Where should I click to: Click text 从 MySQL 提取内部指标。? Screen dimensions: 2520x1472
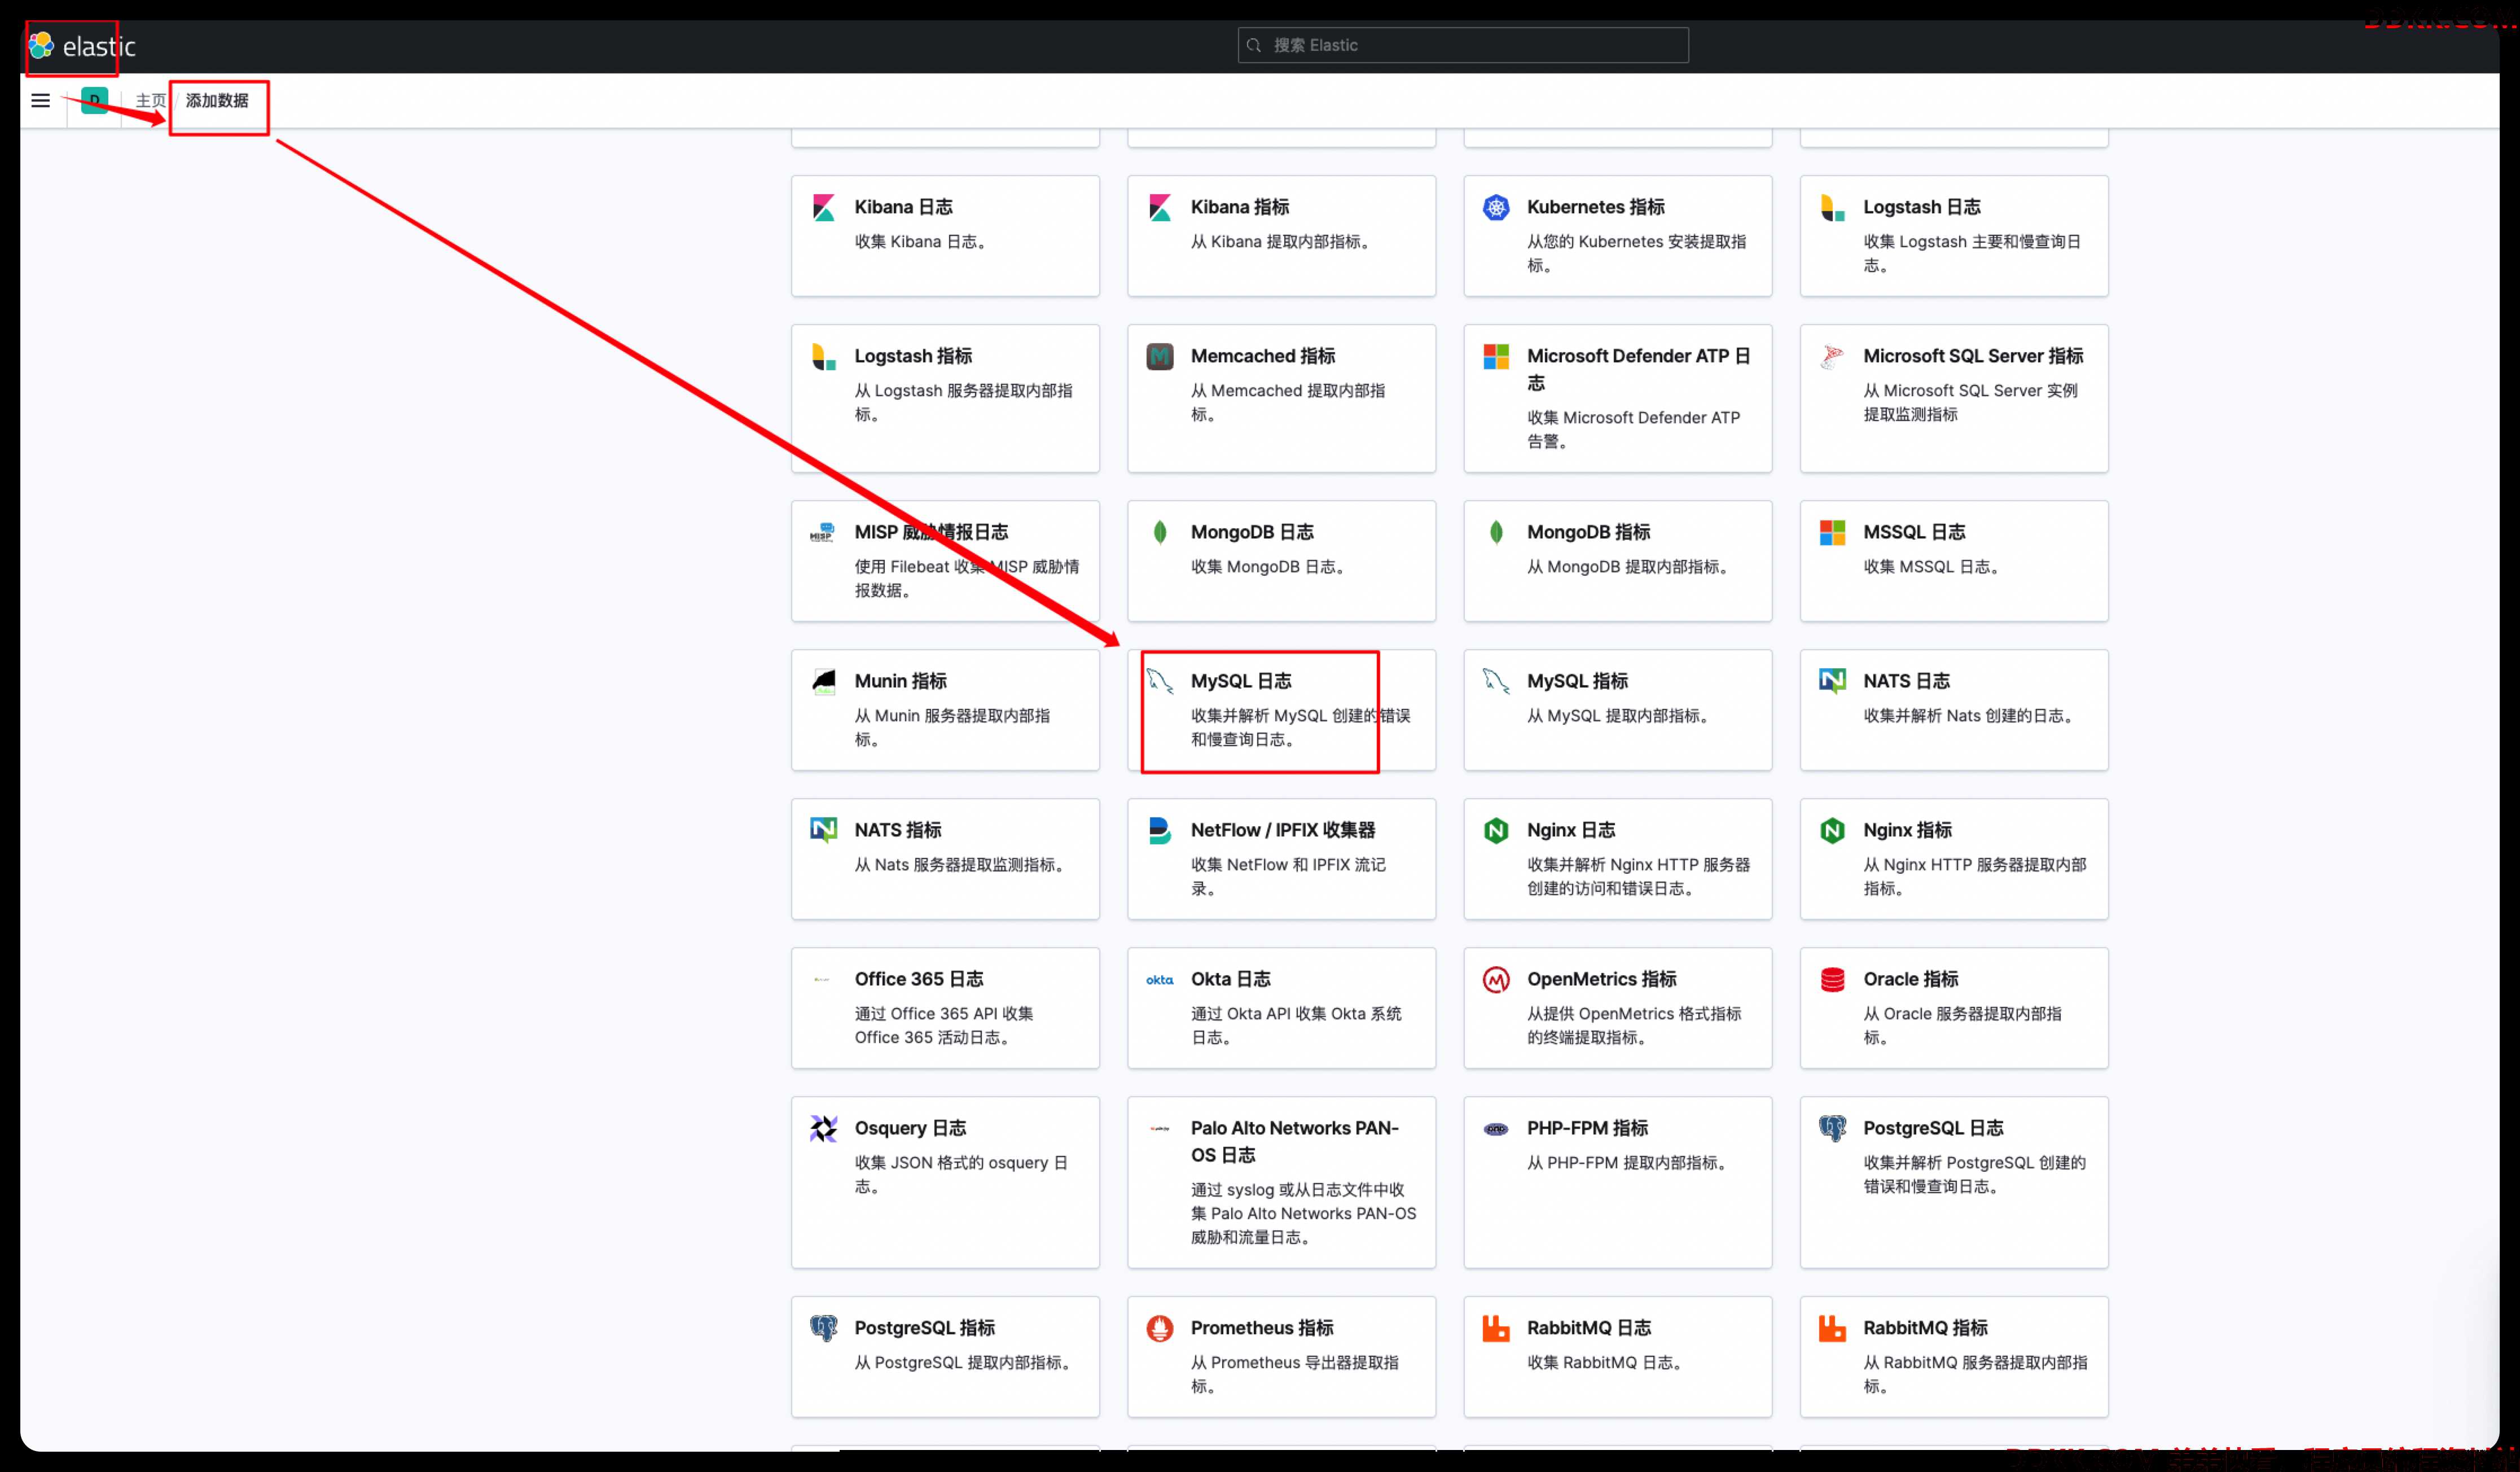1620,716
